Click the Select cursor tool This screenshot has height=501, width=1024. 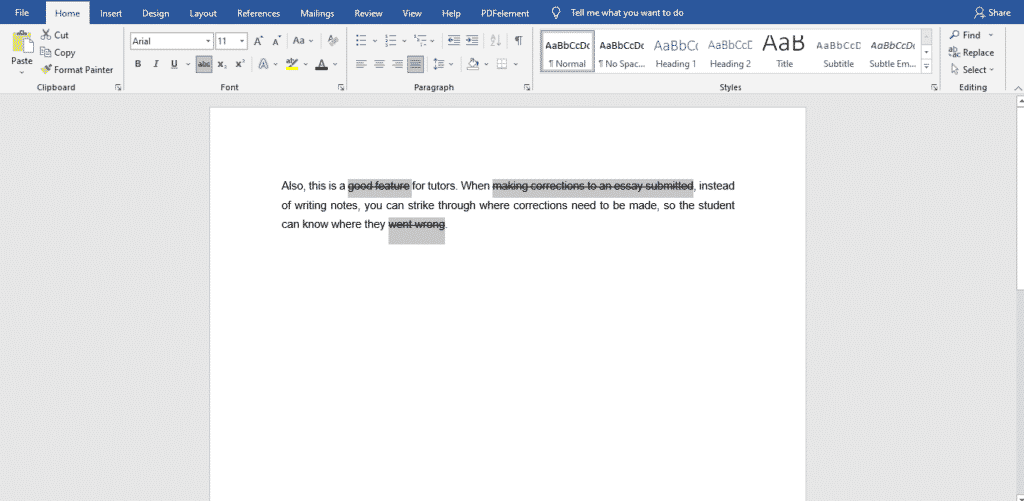(972, 69)
